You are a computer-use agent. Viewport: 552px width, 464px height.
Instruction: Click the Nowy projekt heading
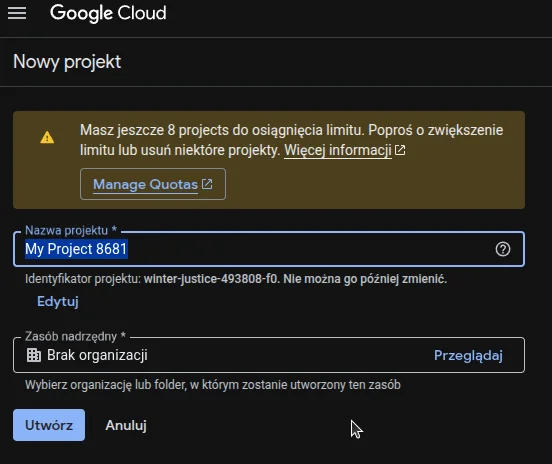(67, 62)
